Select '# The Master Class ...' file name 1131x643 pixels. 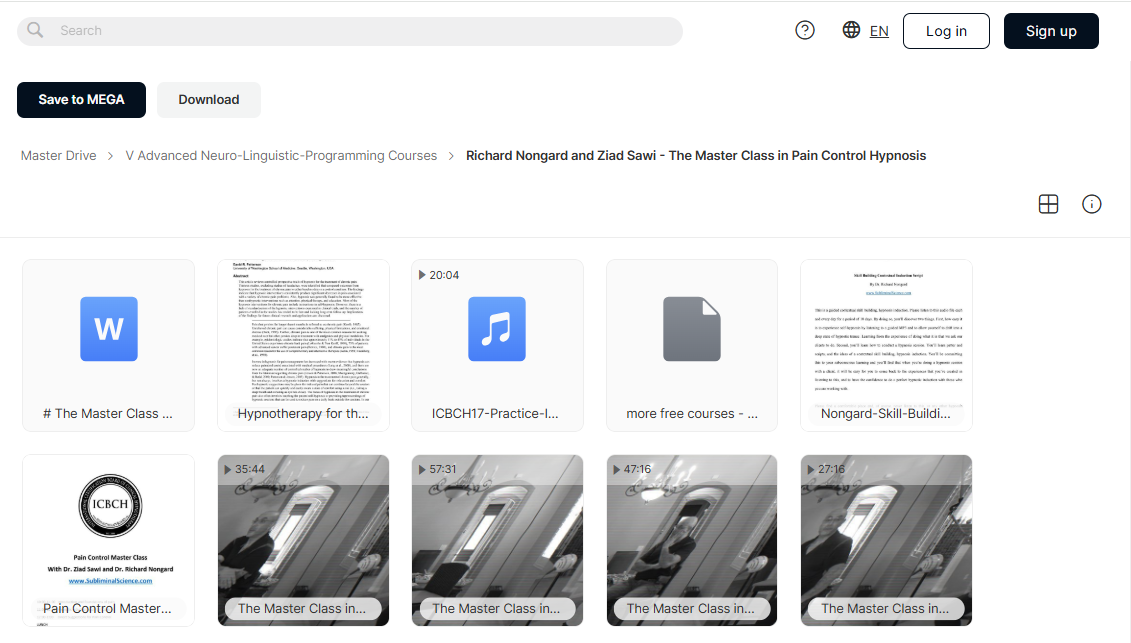(x=107, y=414)
